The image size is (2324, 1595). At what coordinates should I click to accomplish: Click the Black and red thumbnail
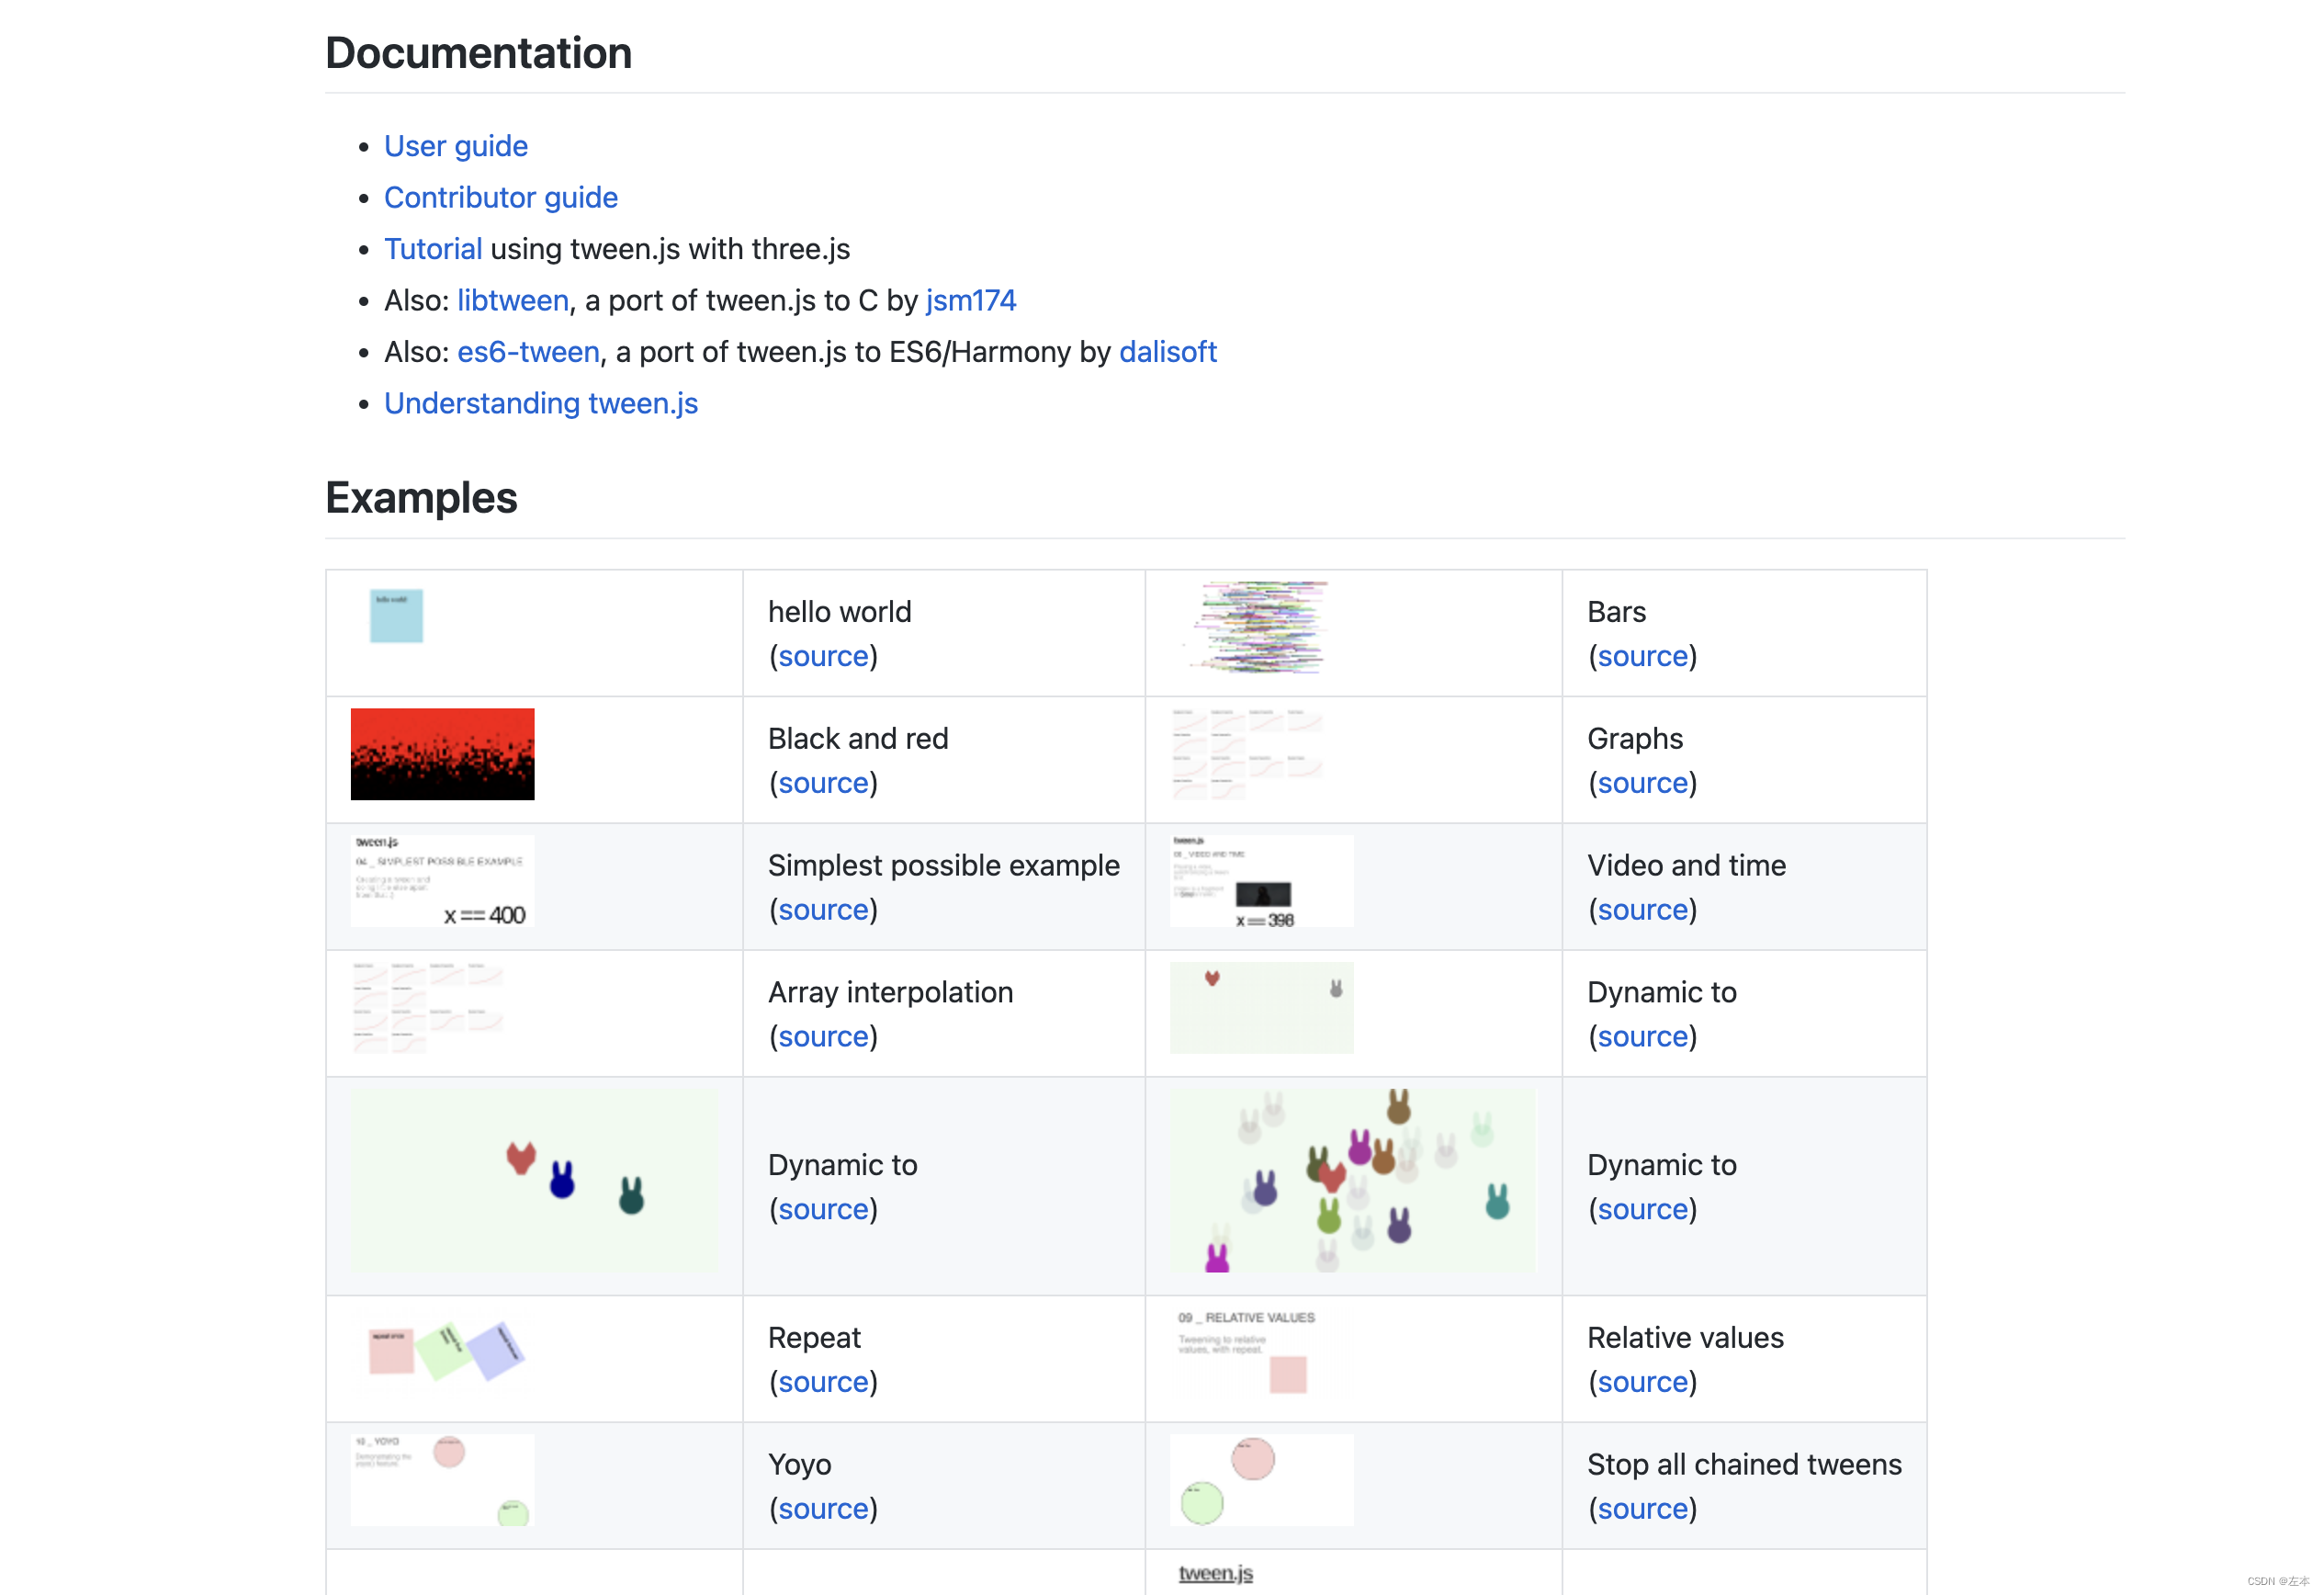click(x=442, y=754)
